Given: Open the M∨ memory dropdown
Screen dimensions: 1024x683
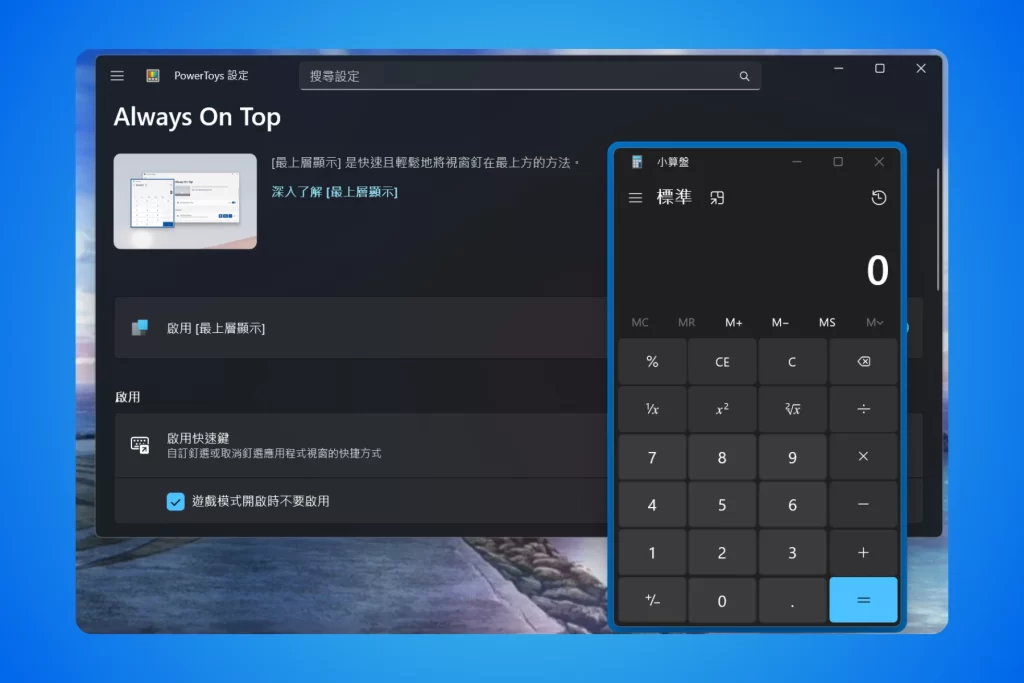Looking at the screenshot, I should tap(874, 323).
